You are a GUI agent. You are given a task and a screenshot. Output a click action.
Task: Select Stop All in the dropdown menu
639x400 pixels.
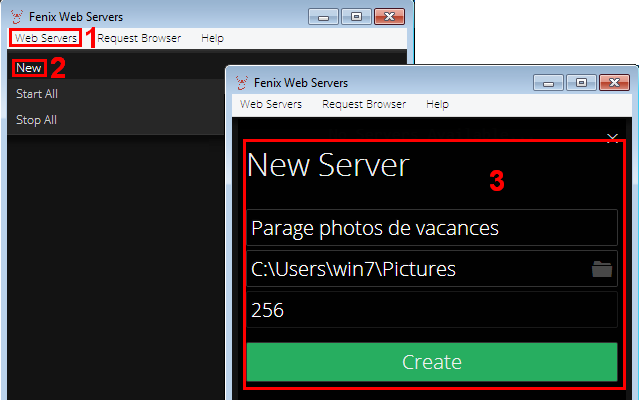36,120
